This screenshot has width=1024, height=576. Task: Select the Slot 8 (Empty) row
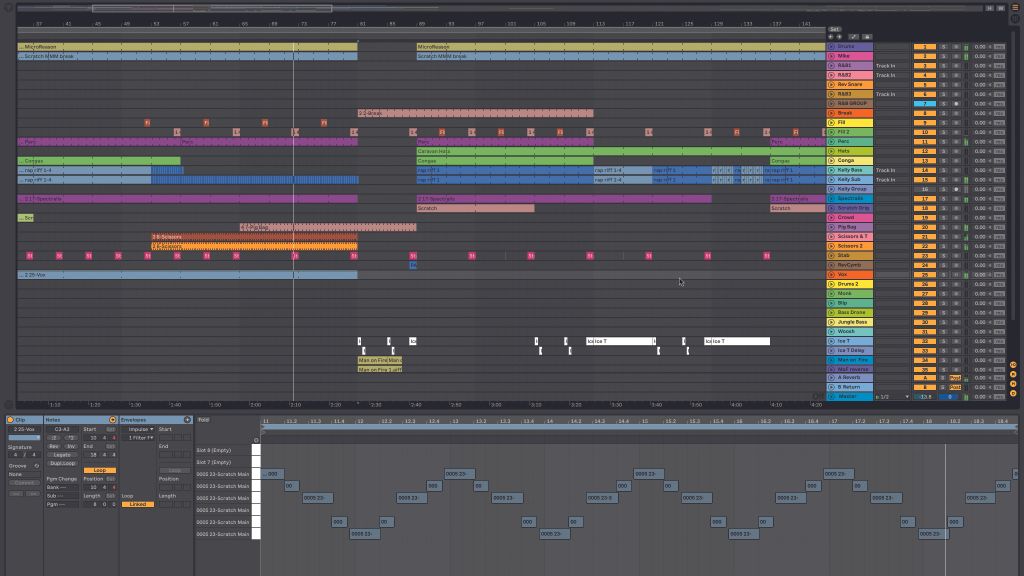[x=223, y=450]
